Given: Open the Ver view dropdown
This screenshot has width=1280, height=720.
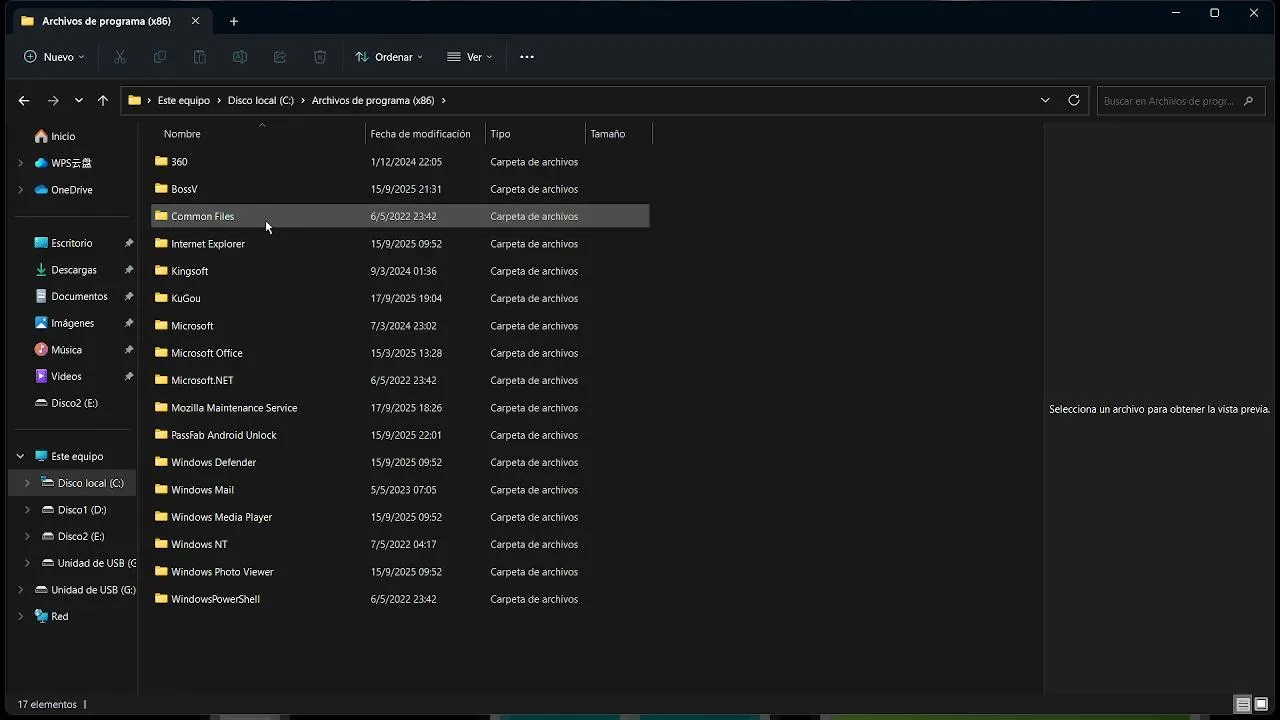Looking at the screenshot, I should coord(469,57).
